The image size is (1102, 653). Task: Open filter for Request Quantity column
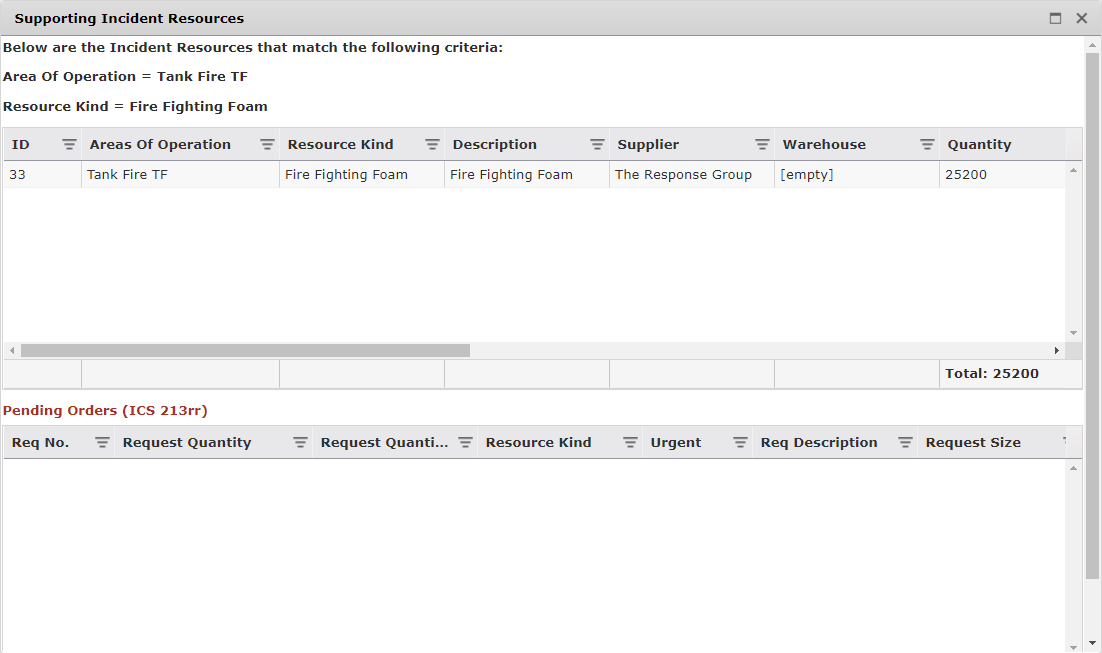[x=300, y=442]
